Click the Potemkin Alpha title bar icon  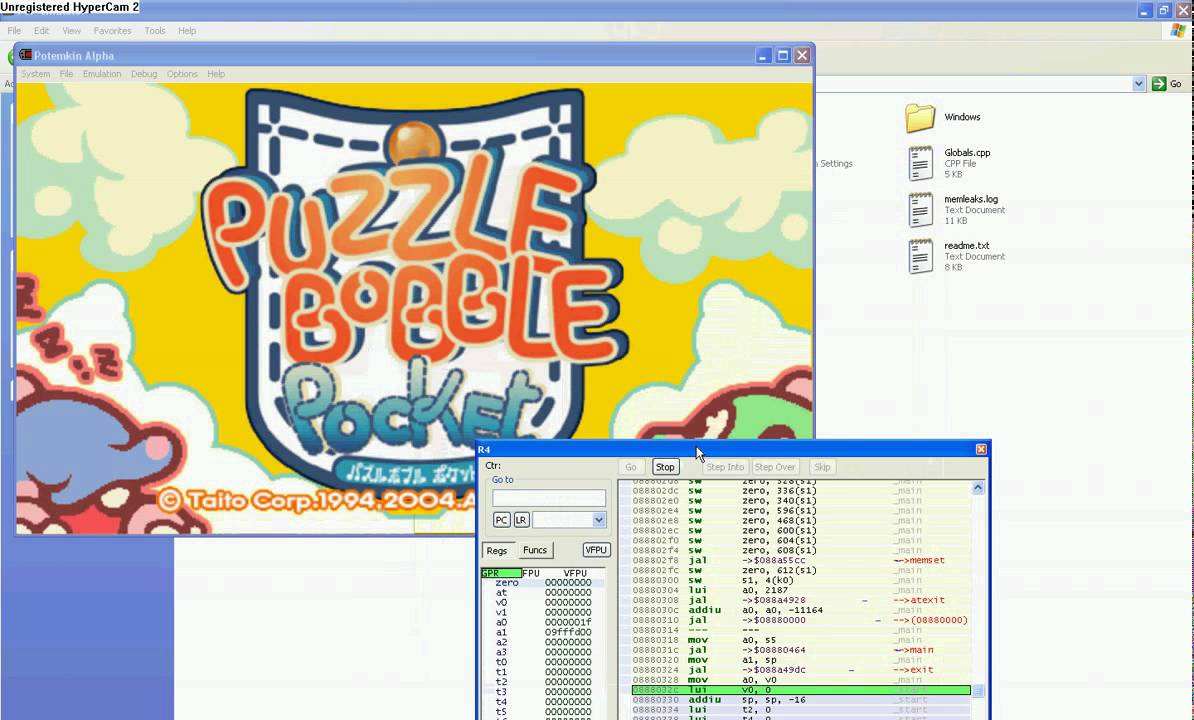(x=25, y=55)
